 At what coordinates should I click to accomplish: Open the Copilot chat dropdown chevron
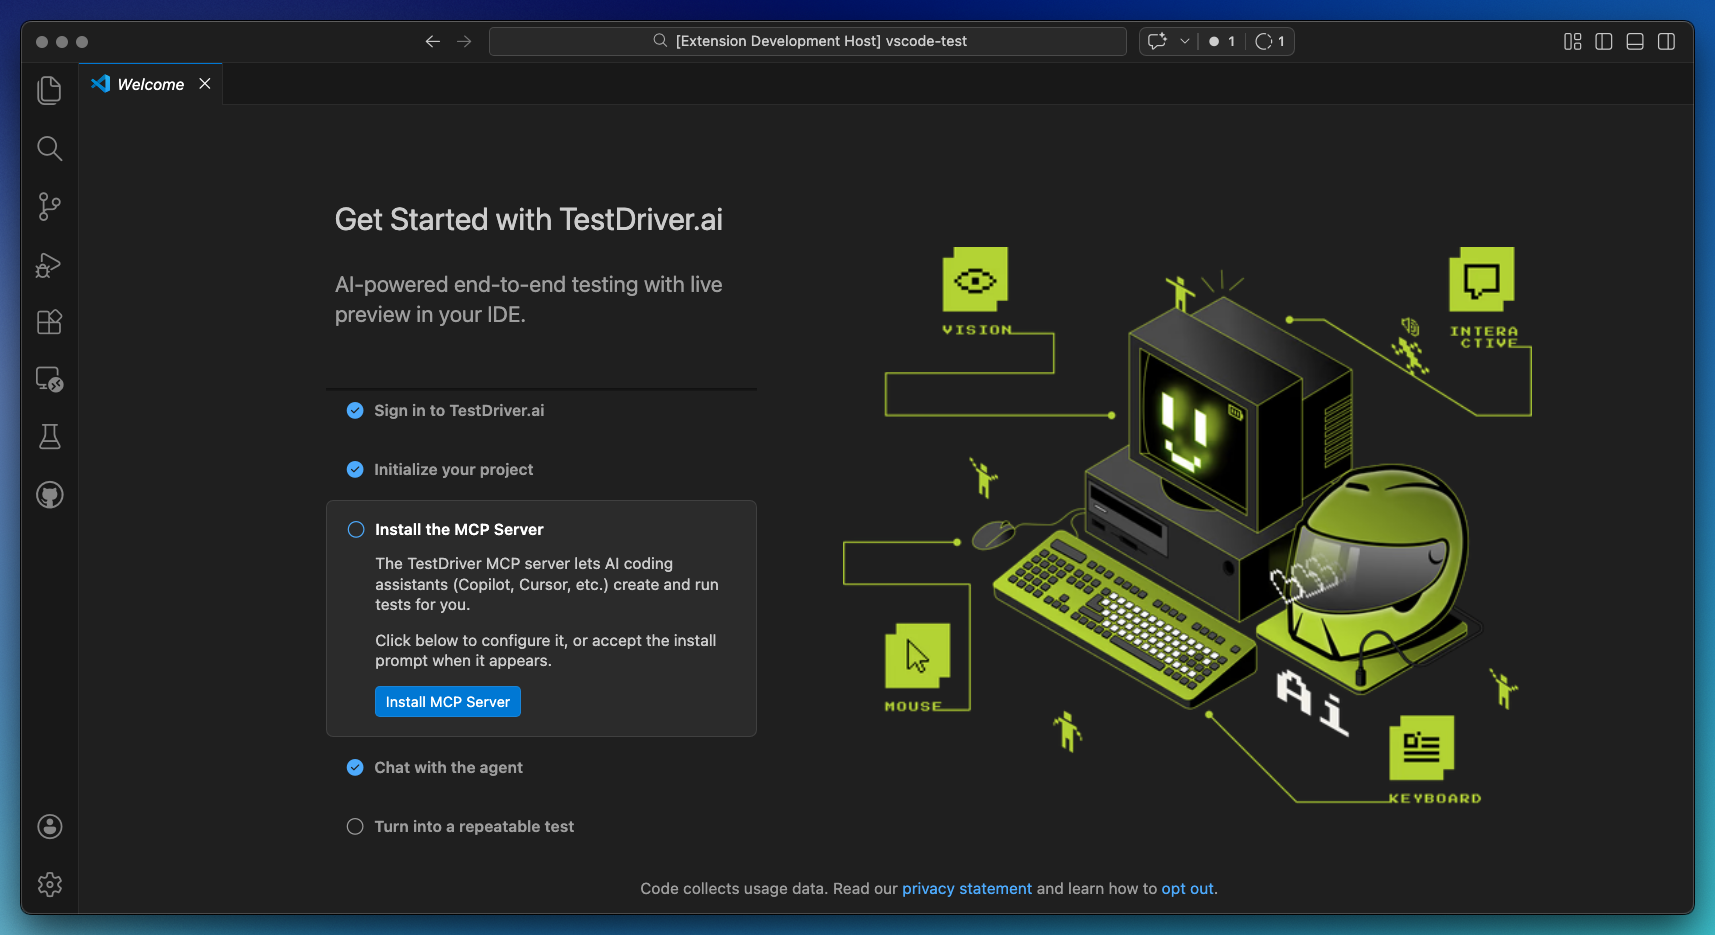pyautogui.click(x=1186, y=41)
